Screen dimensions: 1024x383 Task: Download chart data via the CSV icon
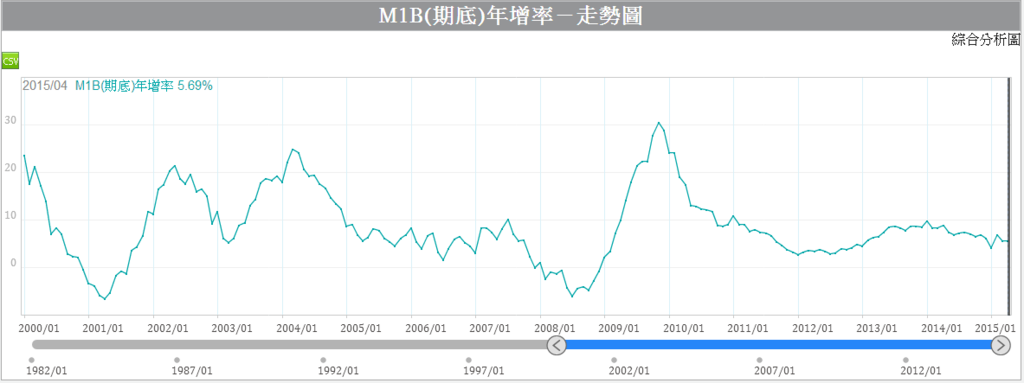(10, 61)
